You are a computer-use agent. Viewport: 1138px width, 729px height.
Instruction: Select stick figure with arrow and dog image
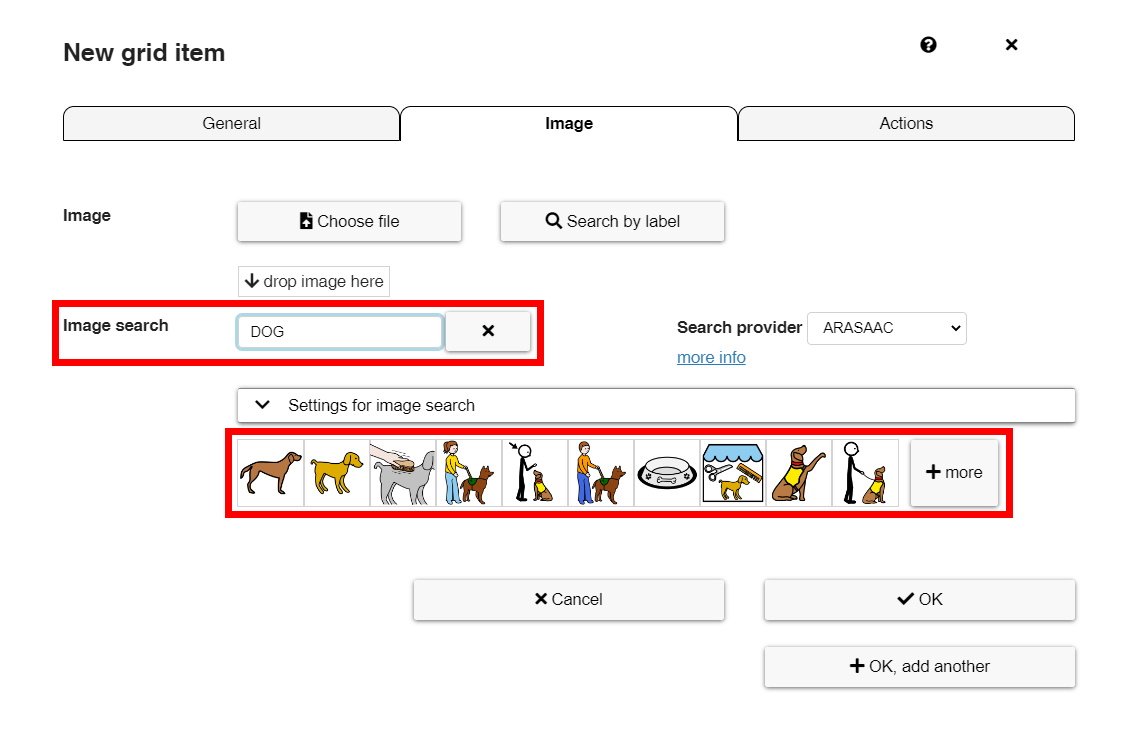coord(535,473)
